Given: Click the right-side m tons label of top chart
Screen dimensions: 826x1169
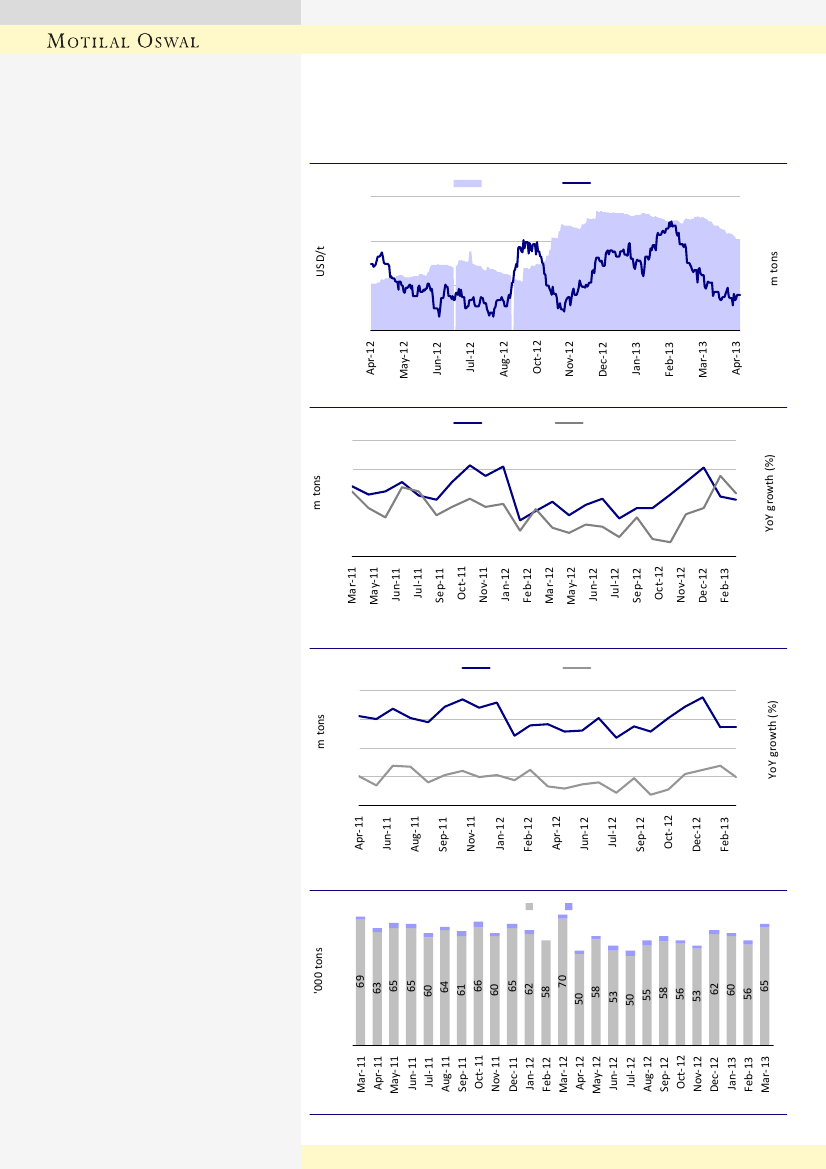Looking at the screenshot, I should click(x=773, y=268).
